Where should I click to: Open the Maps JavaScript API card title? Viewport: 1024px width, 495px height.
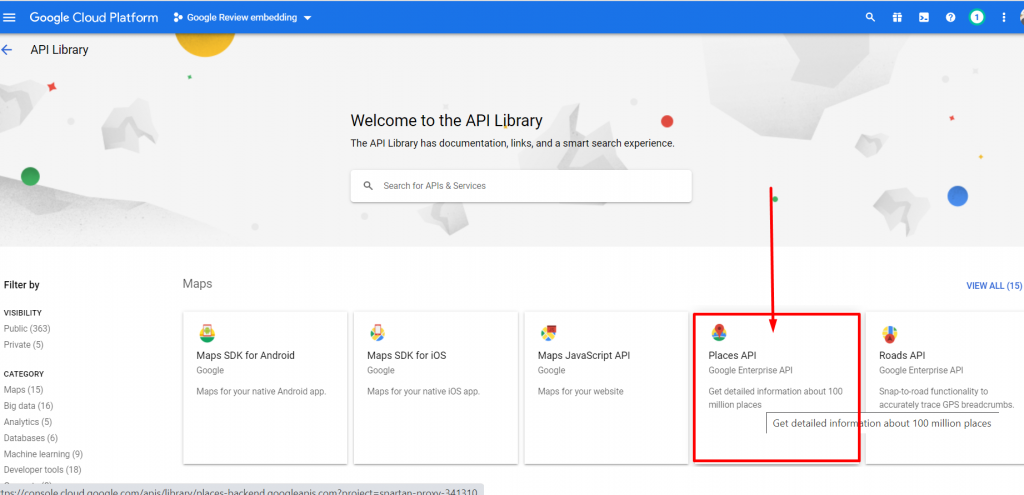click(584, 356)
